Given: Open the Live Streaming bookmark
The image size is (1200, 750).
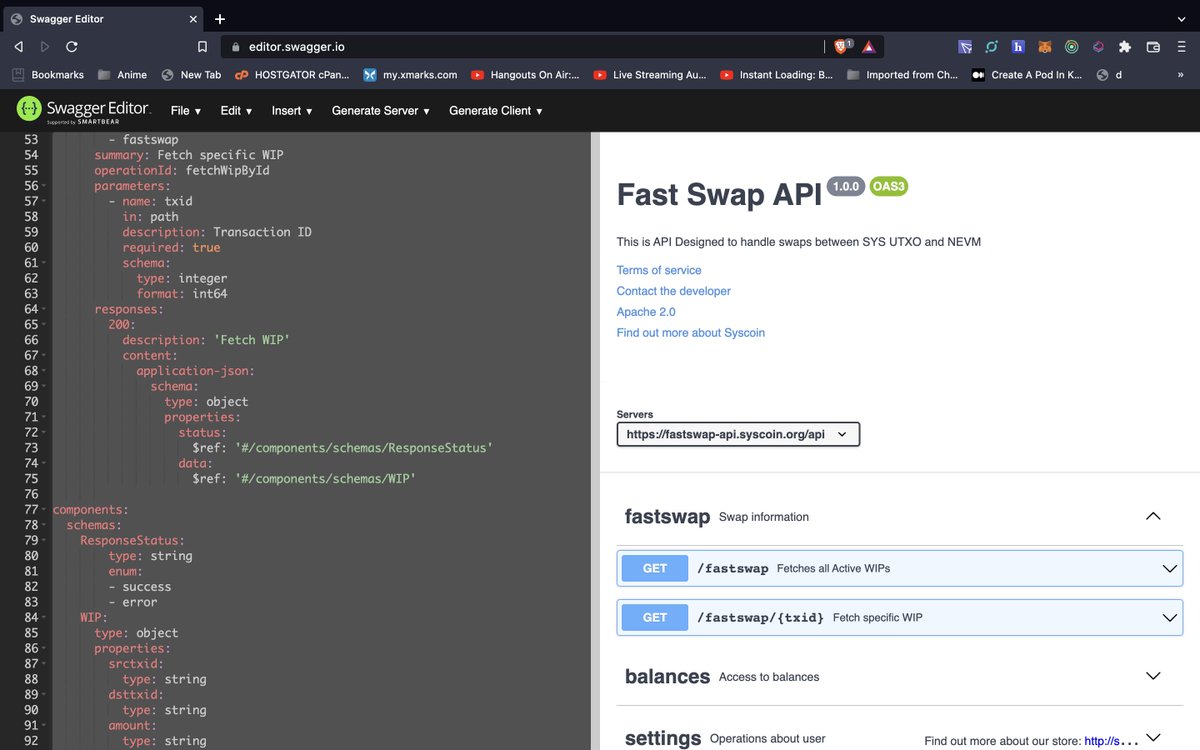Looking at the screenshot, I should (x=652, y=75).
